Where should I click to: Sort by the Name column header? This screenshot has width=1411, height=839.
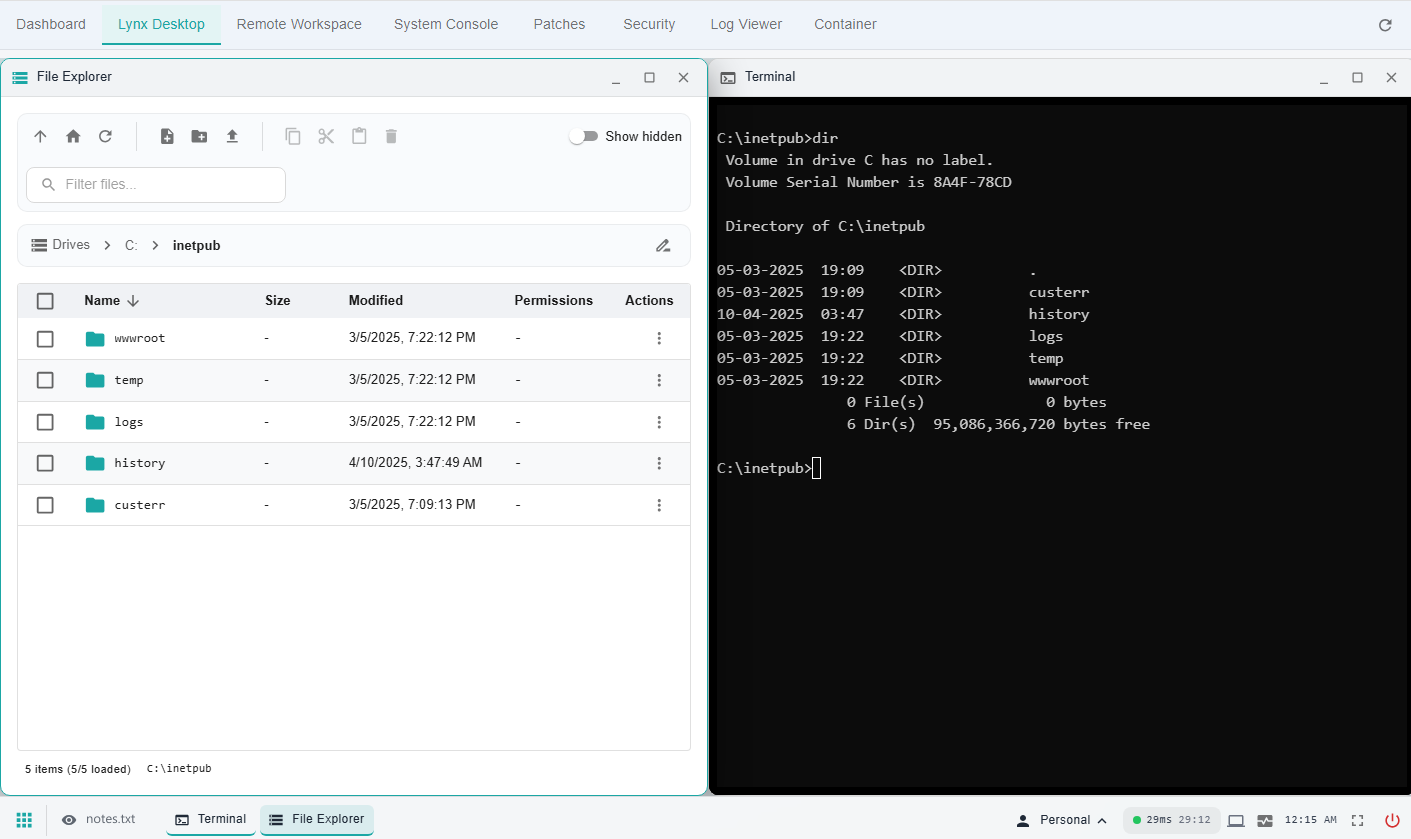click(x=112, y=300)
